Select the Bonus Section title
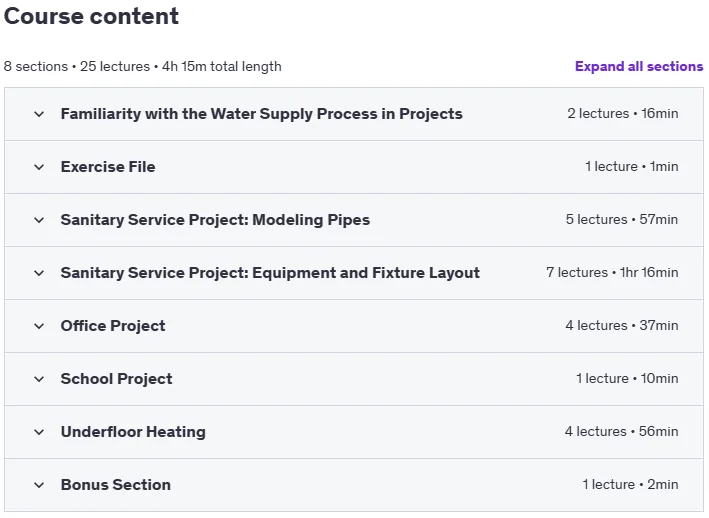The image size is (709, 518). pos(116,485)
